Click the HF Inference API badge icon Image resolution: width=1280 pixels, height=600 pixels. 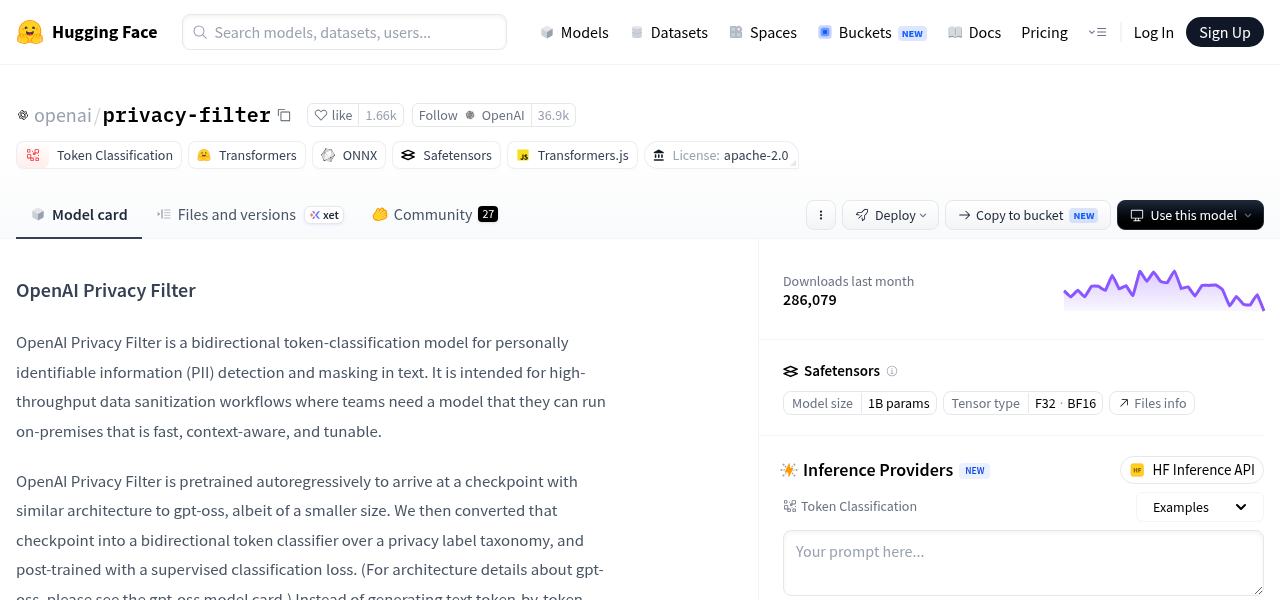pos(1137,470)
